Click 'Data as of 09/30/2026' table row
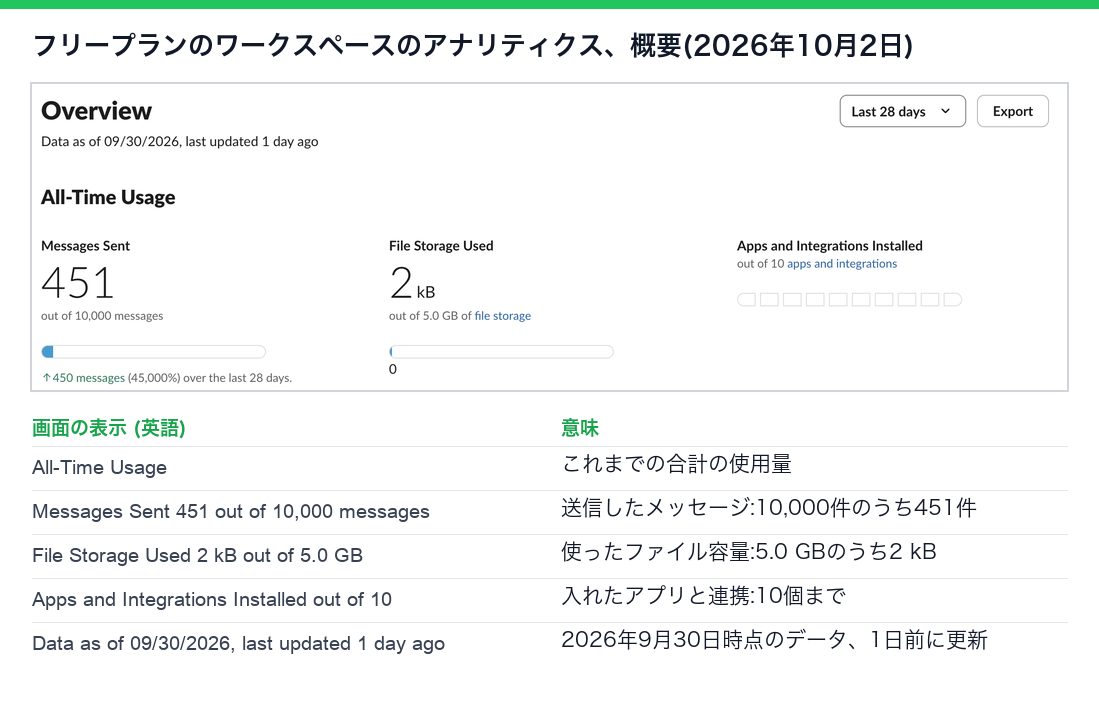The image size is (1099, 704). (x=550, y=645)
